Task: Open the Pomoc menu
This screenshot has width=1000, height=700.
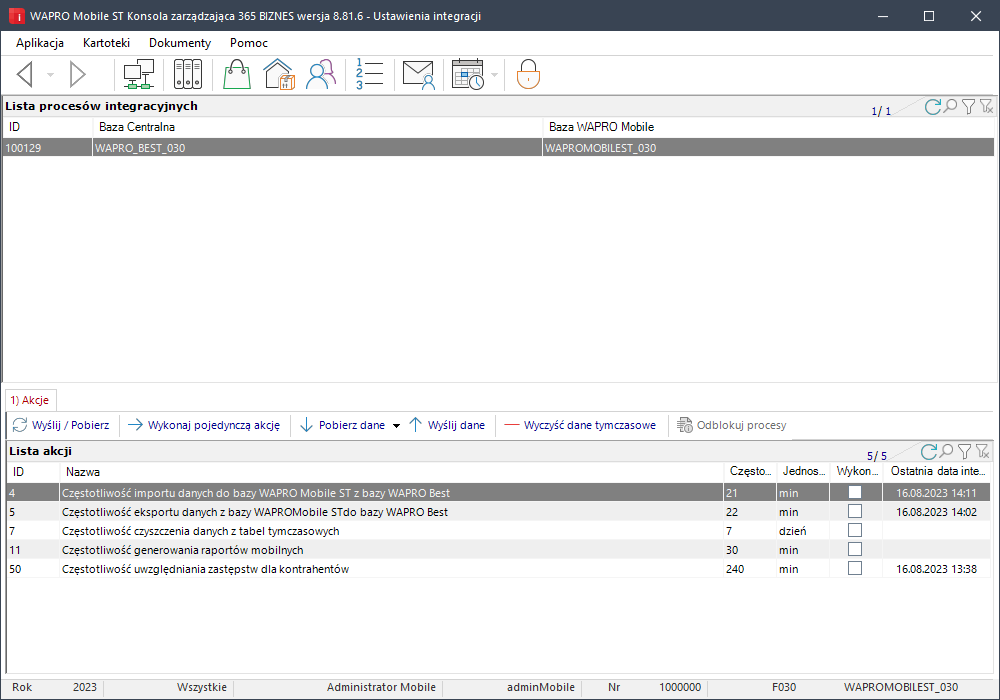Action: pyautogui.click(x=249, y=43)
